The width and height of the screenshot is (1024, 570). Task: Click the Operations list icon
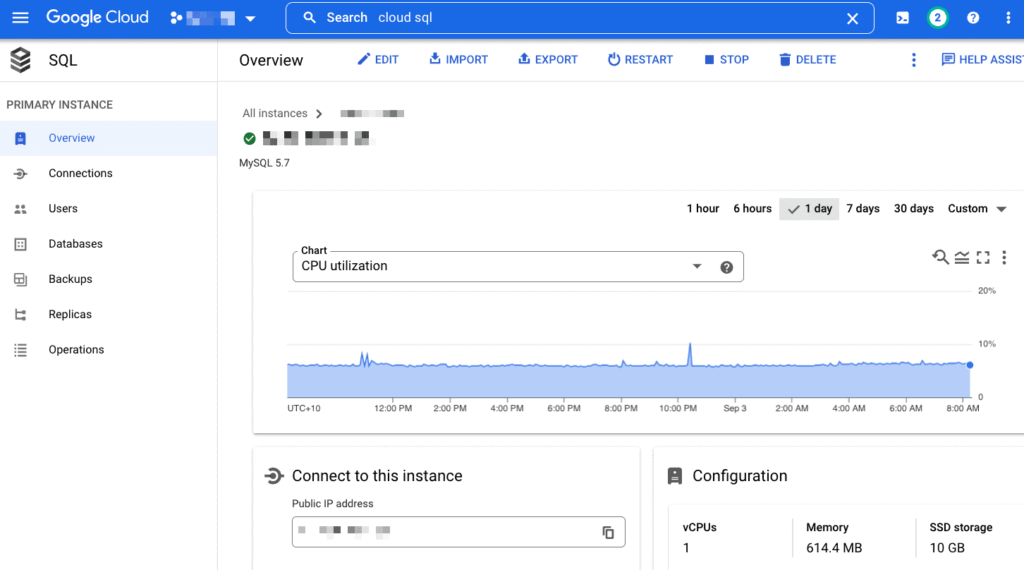tap(20, 350)
